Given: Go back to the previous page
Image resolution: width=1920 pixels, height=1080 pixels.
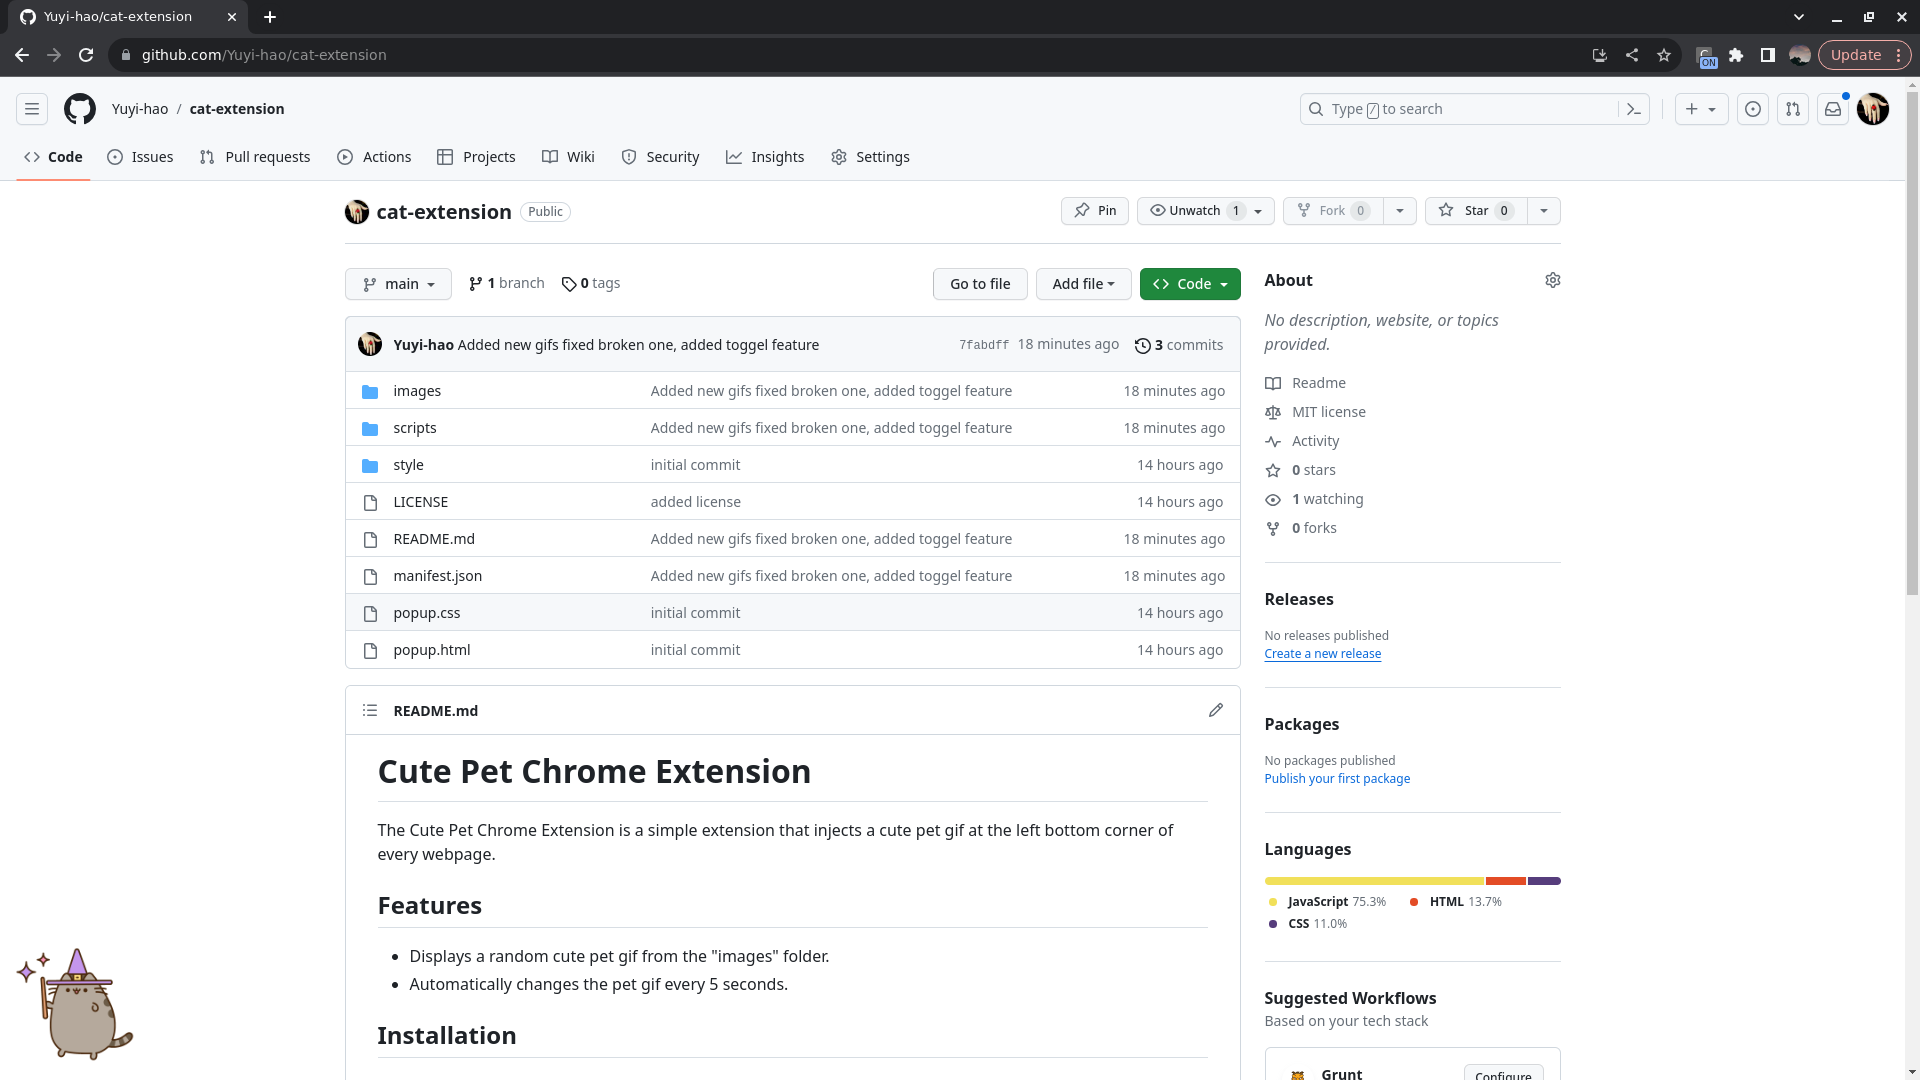Looking at the screenshot, I should click(22, 55).
